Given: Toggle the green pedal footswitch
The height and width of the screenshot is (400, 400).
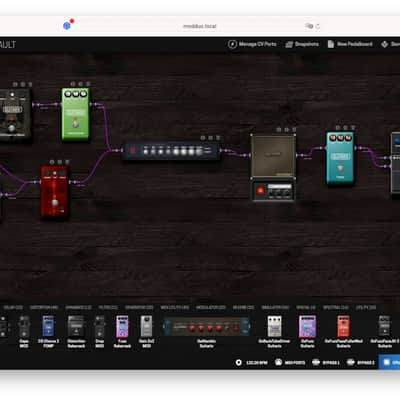Looking at the screenshot, I should 76,124.
